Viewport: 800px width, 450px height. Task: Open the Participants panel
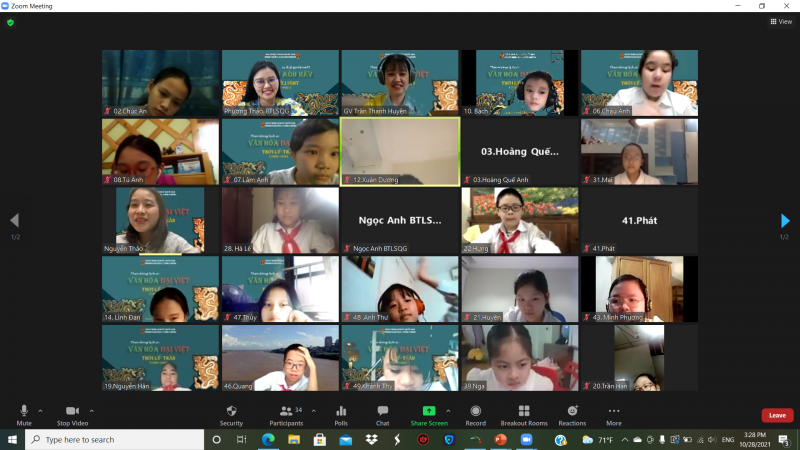tap(286, 415)
